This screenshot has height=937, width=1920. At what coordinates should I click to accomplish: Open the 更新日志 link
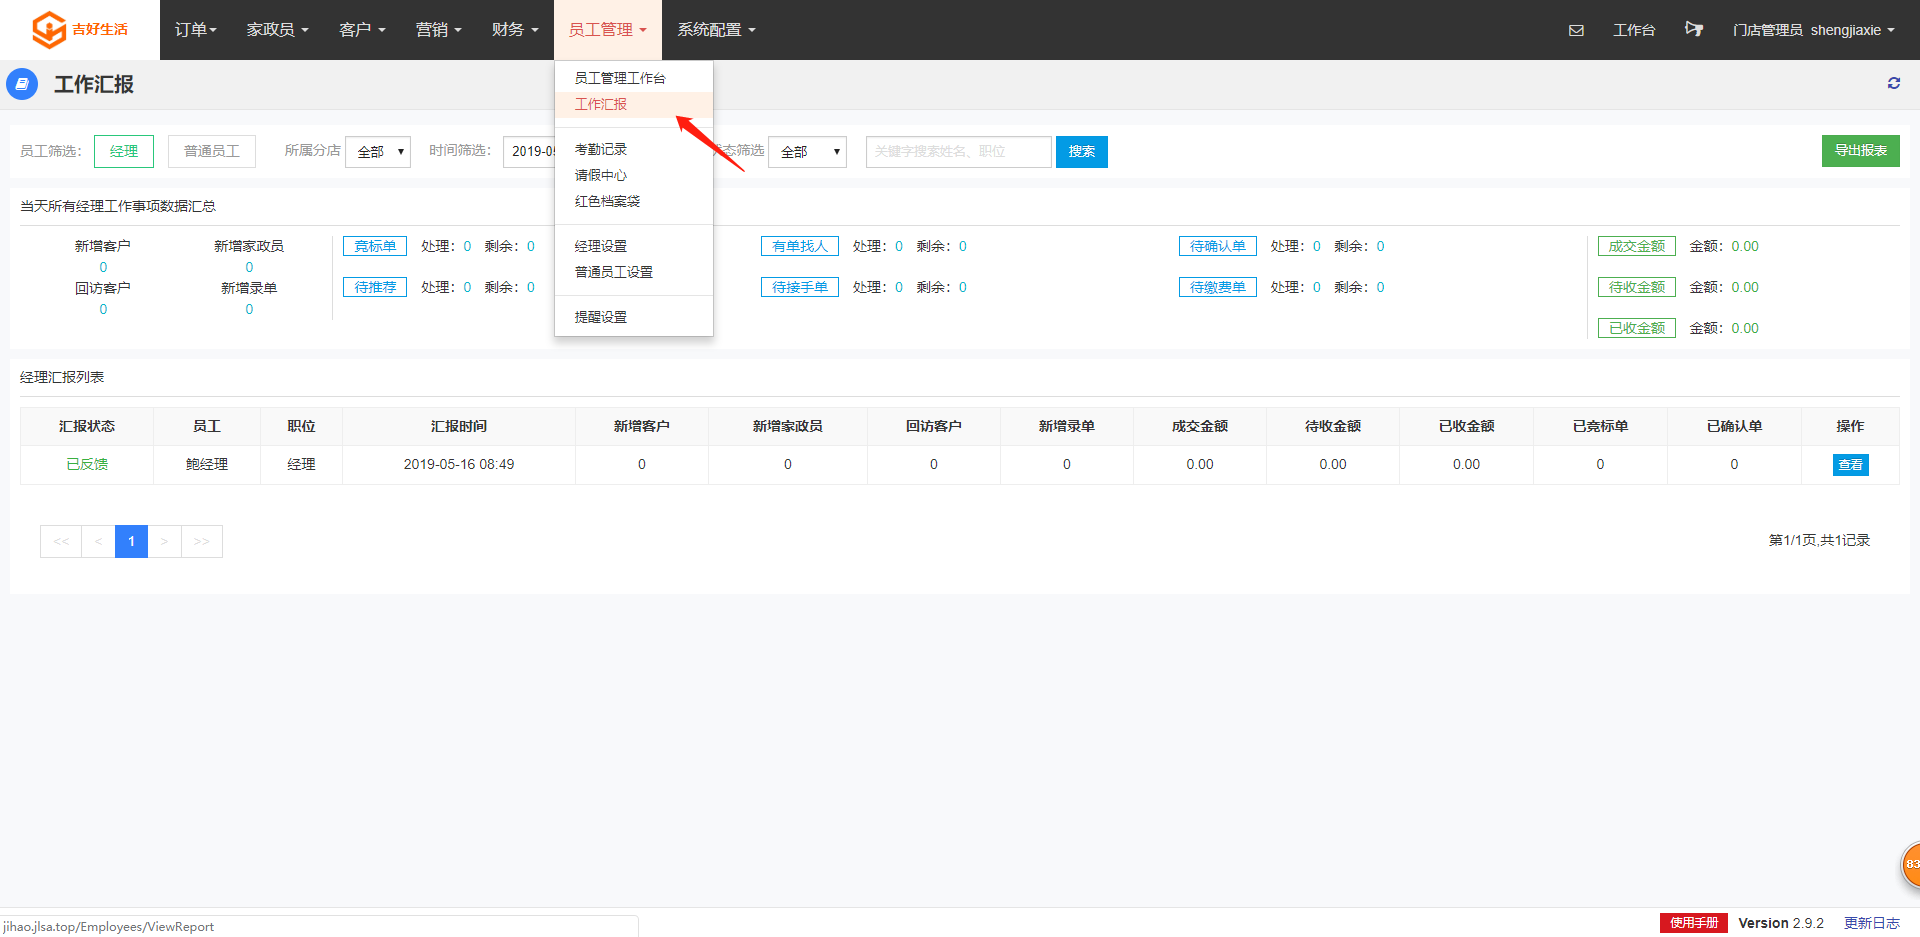[x=1872, y=923]
